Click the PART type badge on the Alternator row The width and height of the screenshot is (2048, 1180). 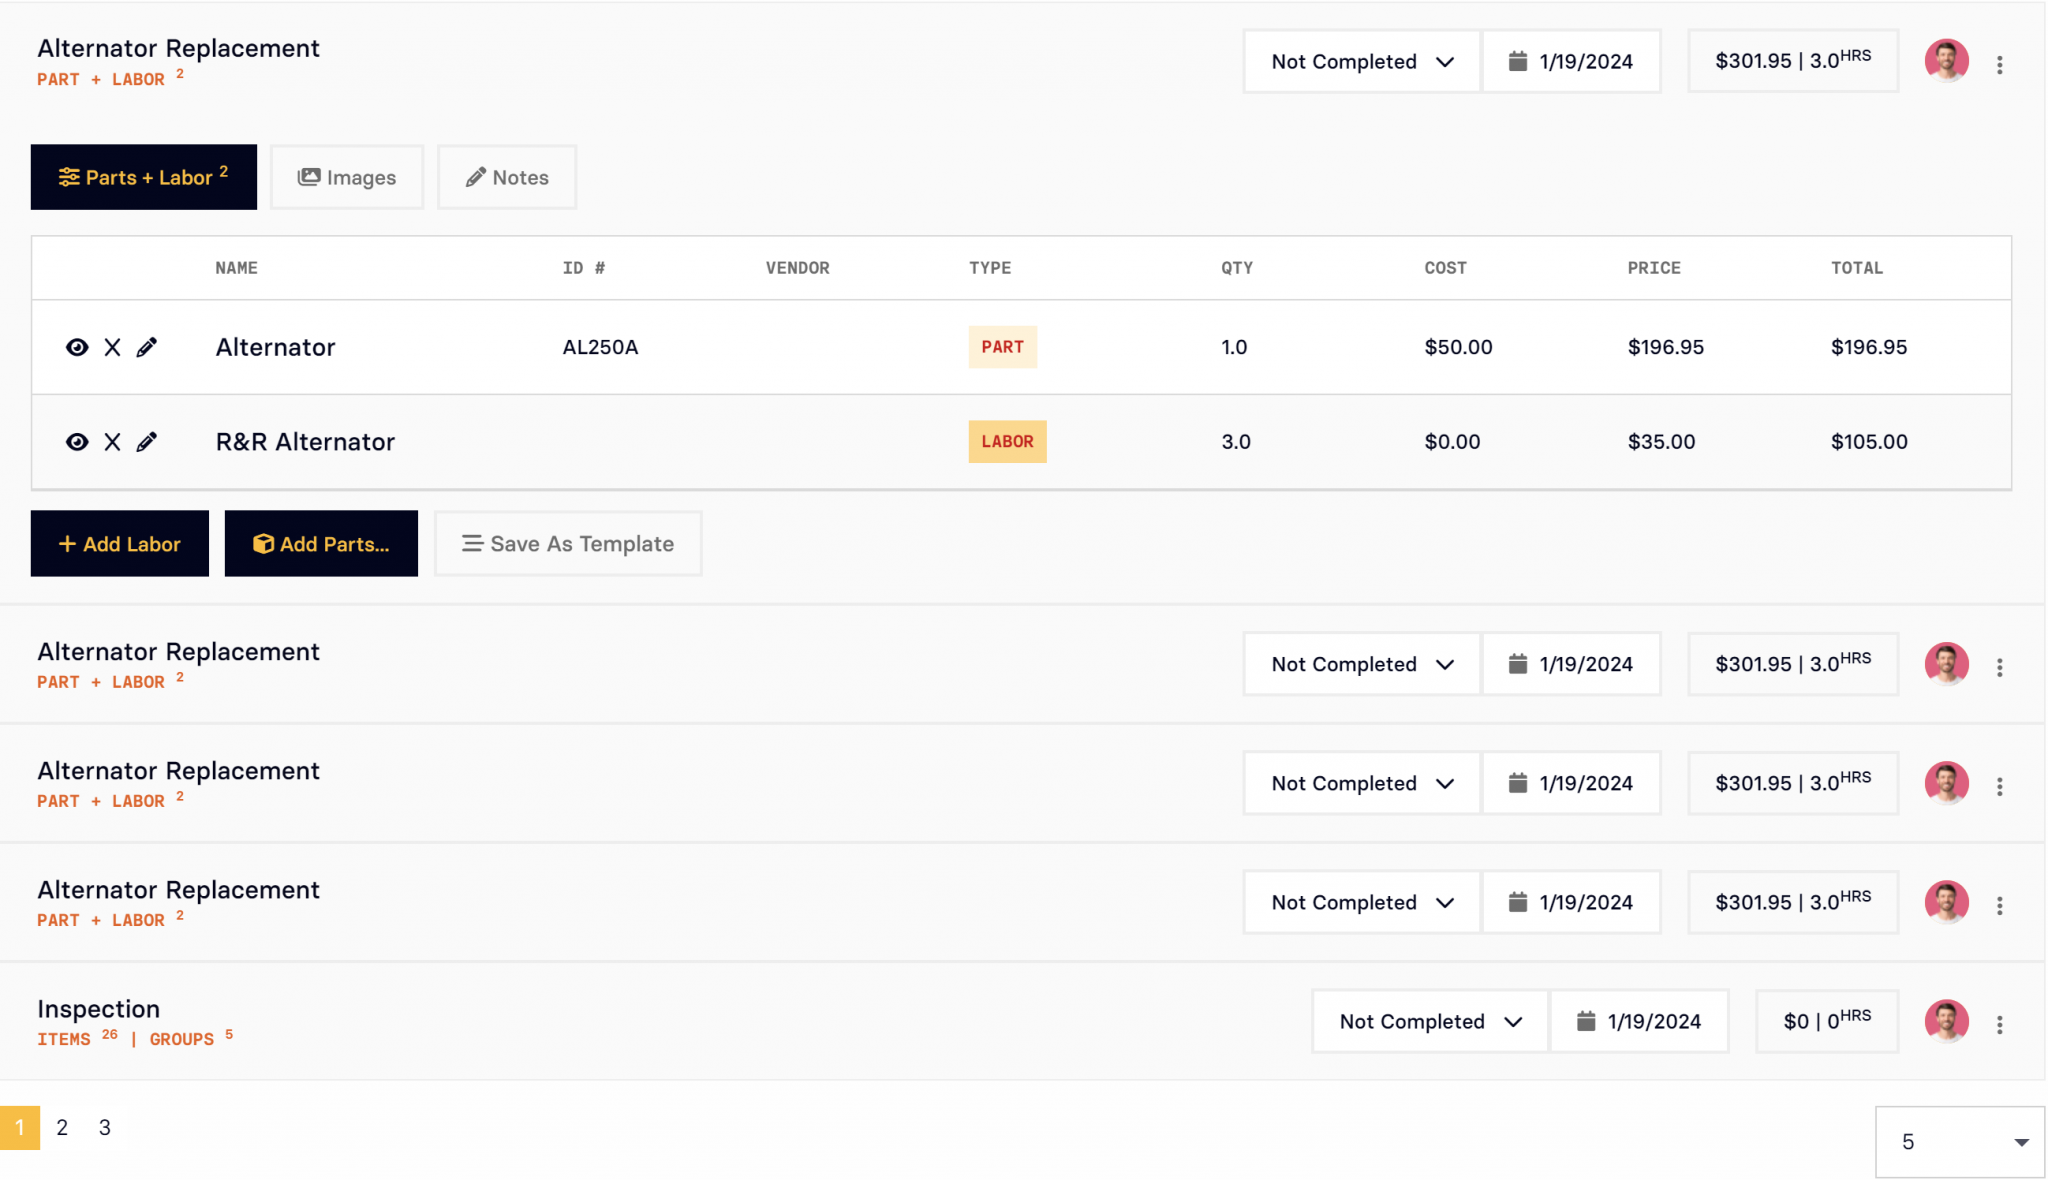click(x=1002, y=347)
